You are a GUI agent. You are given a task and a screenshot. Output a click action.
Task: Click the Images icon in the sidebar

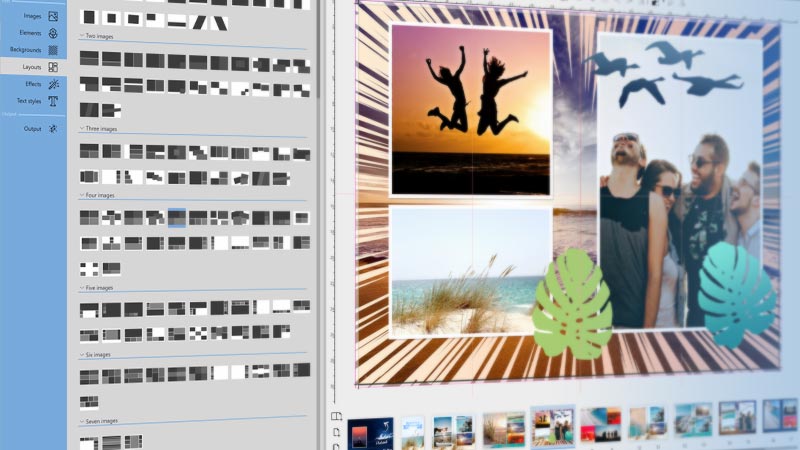click(53, 16)
